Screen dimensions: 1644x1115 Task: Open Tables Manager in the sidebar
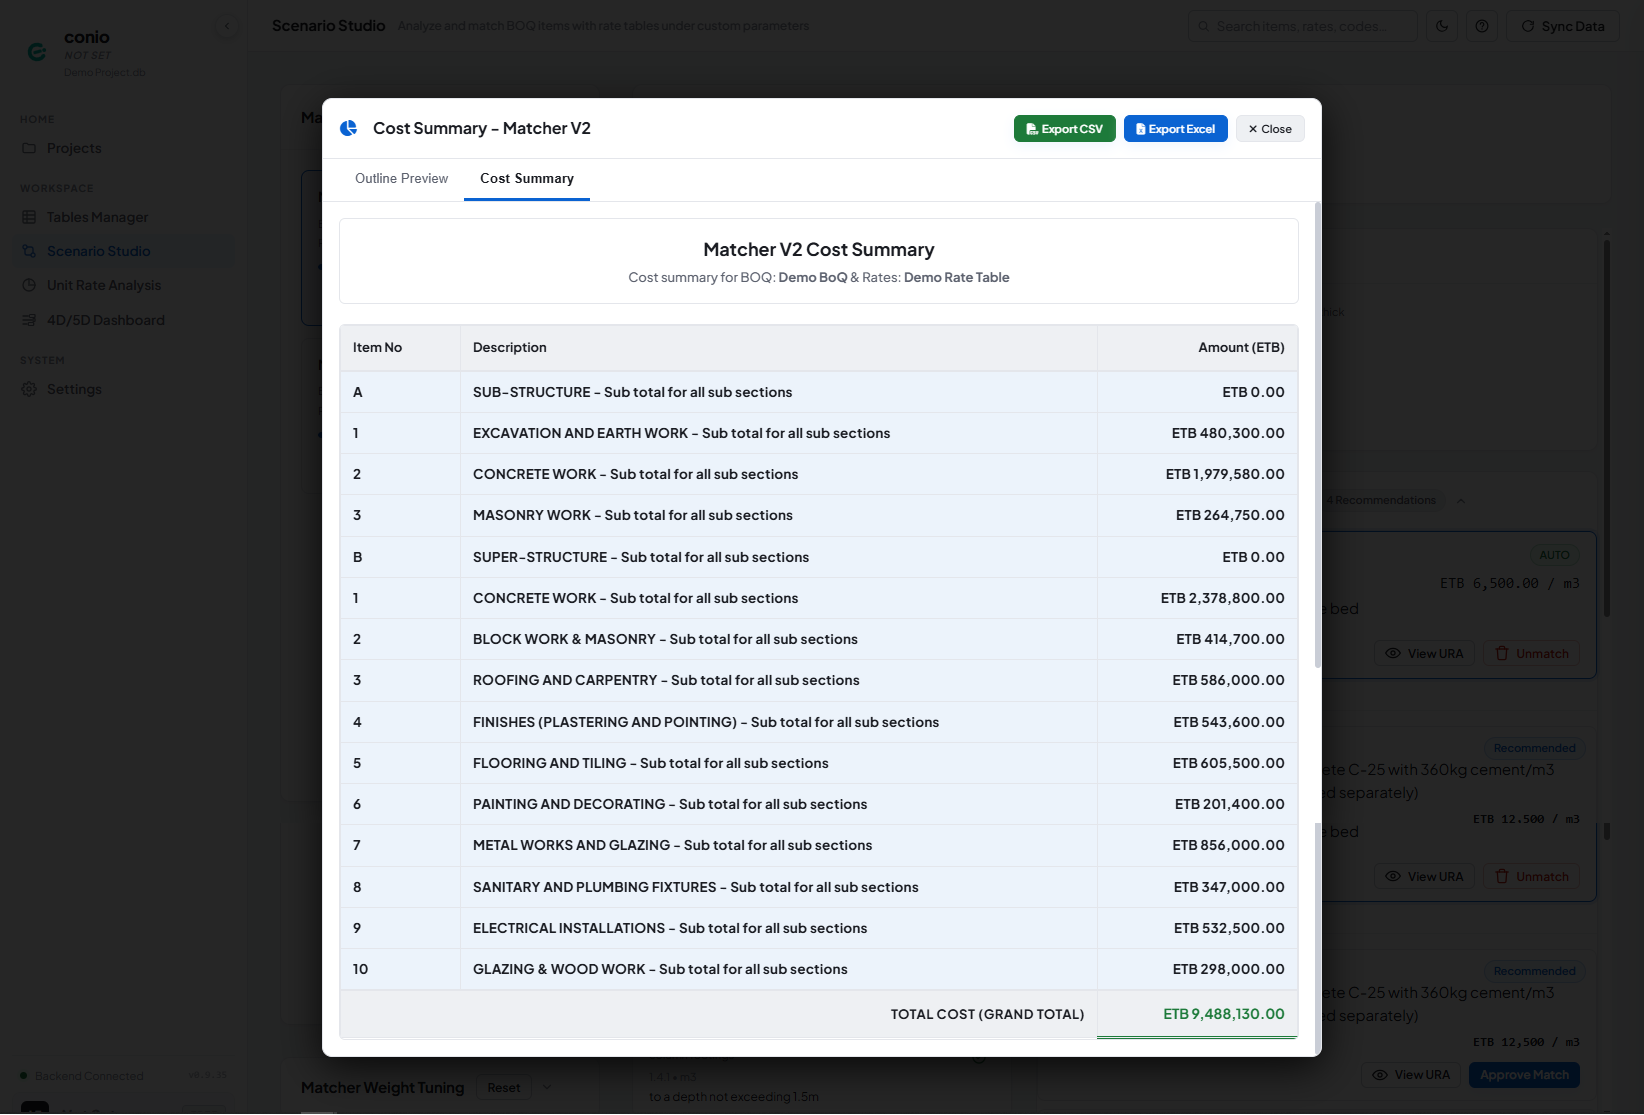click(125, 217)
